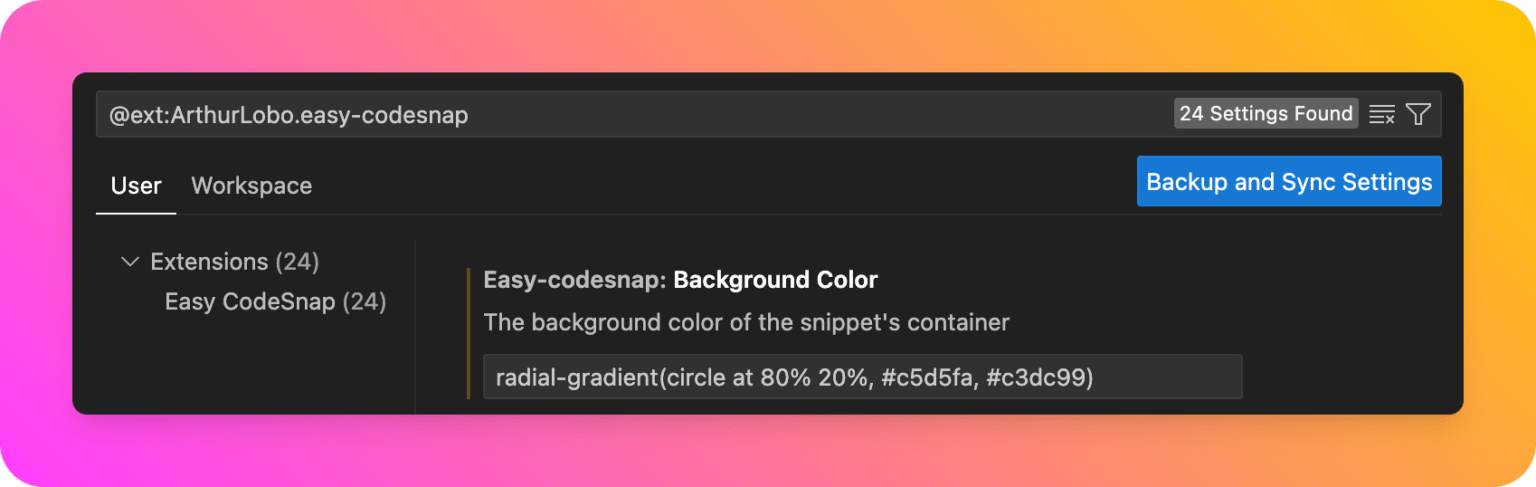
Task: Clear the settings search input icon
Action: 1382,114
